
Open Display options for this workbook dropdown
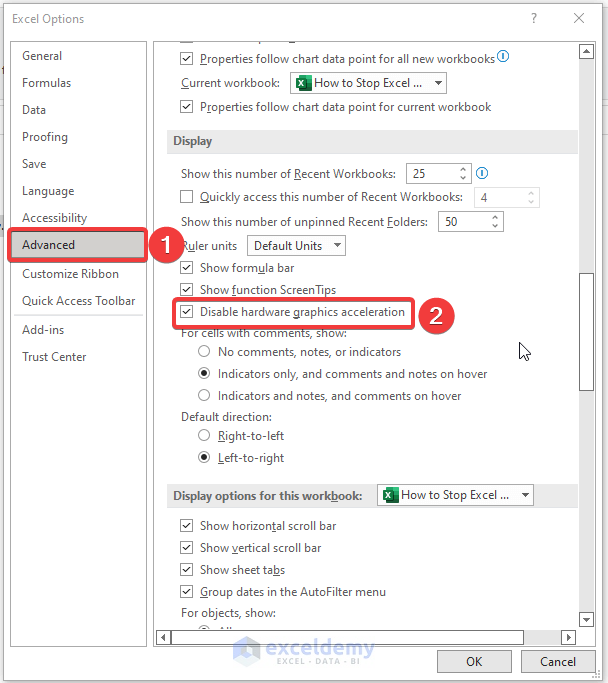(455, 495)
